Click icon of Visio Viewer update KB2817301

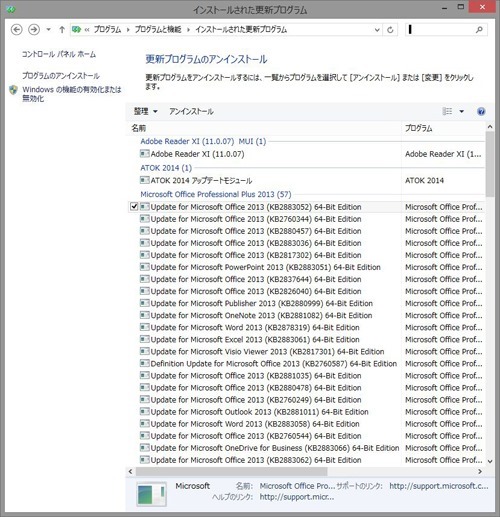(x=144, y=351)
